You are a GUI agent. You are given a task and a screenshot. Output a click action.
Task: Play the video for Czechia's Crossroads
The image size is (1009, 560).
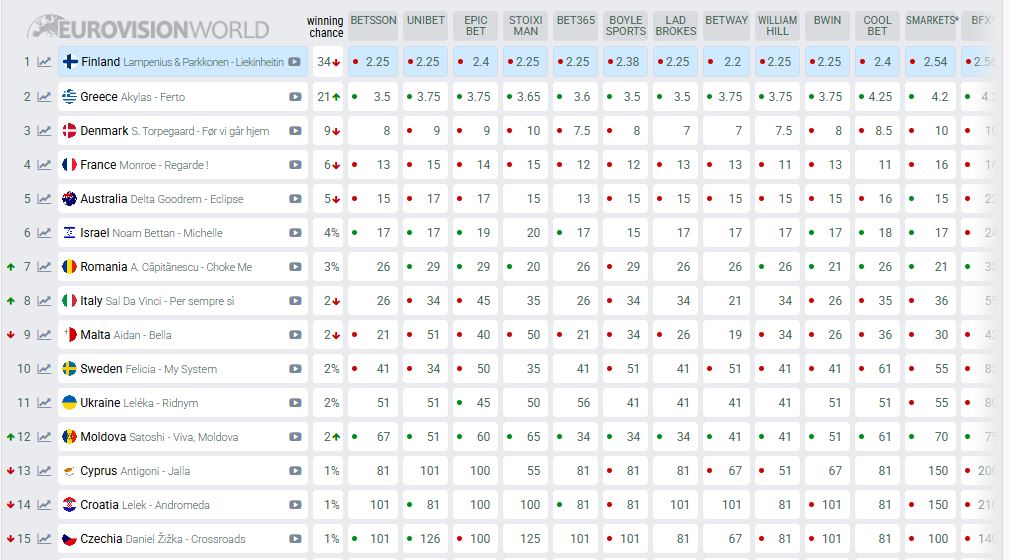[x=295, y=539]
